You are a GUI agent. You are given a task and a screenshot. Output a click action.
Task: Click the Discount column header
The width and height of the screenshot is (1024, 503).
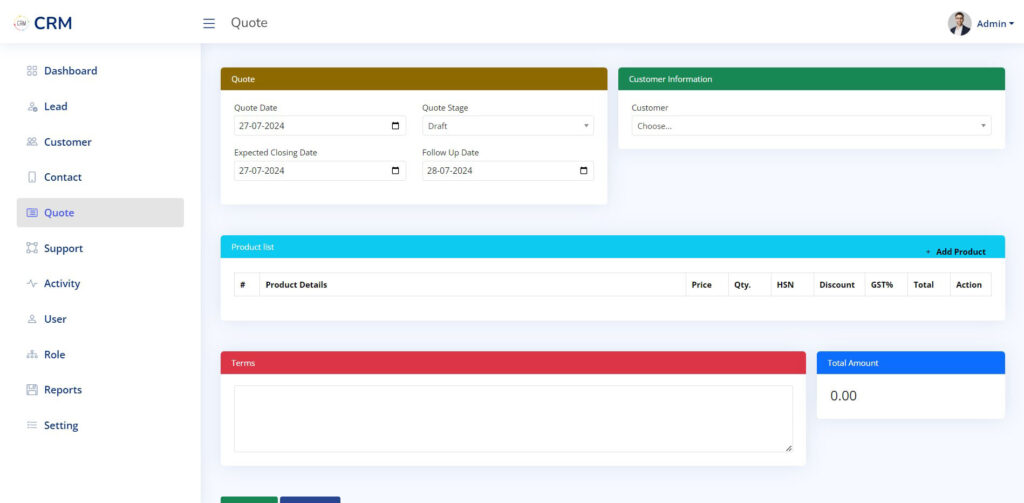[837, 285]
